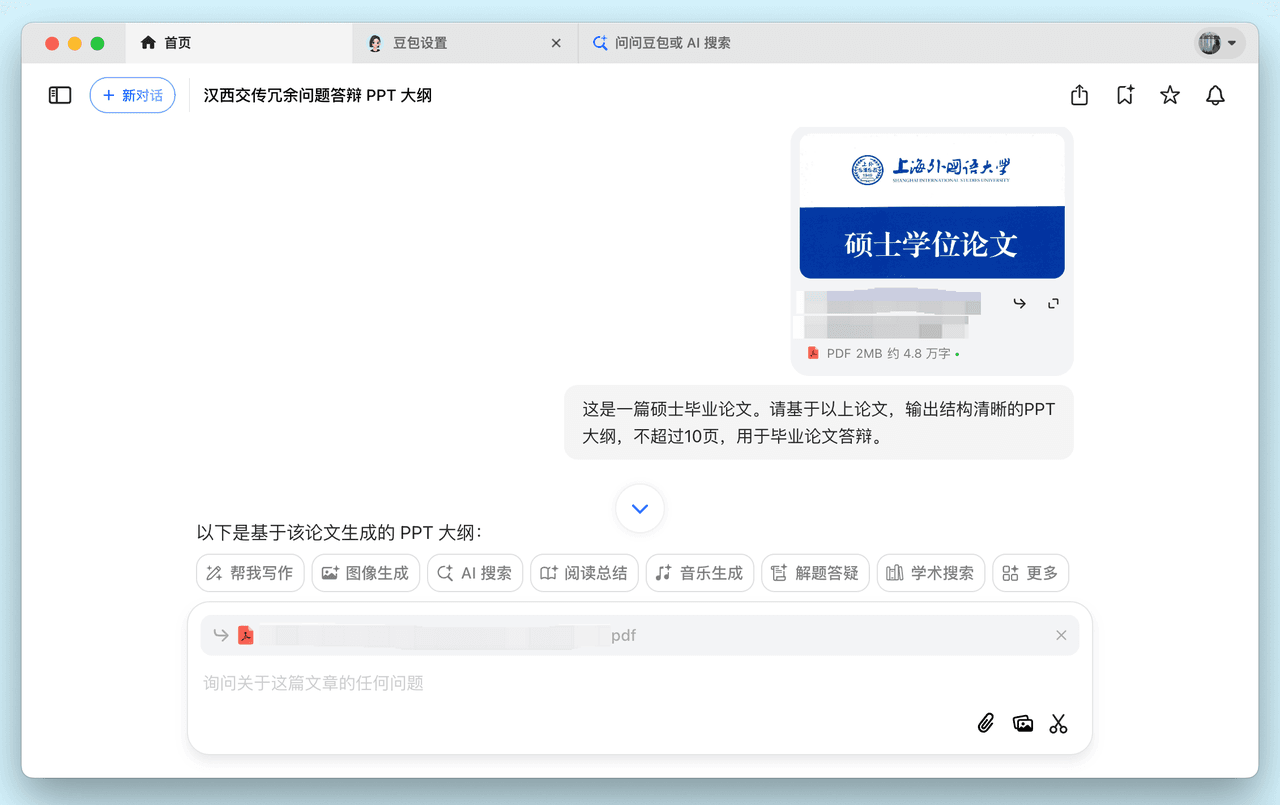
Task: Open the 更多 skills menu
Action: pos(1030,573)
